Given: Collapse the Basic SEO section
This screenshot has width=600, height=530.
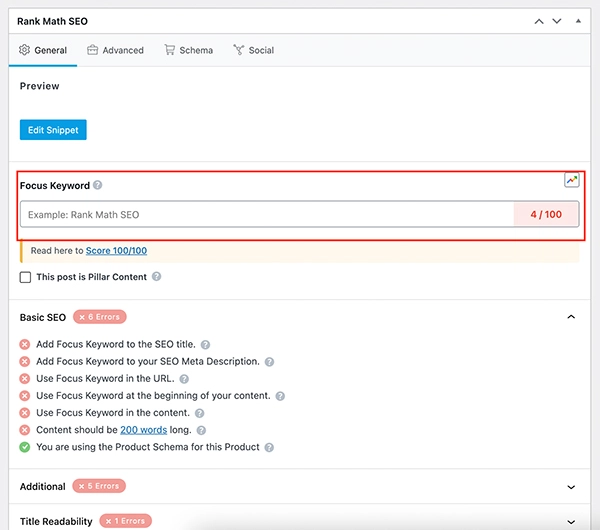Looking at the screenshot, I should pyautogui.click(x=571, y=317).
